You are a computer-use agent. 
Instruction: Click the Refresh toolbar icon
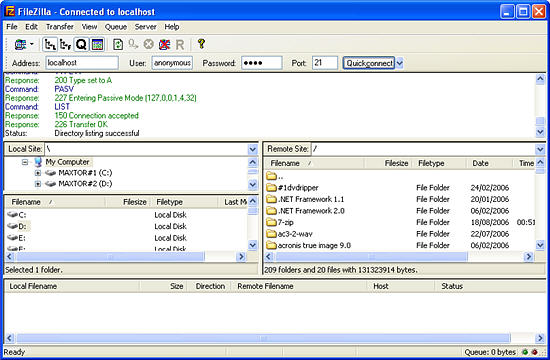118,45
